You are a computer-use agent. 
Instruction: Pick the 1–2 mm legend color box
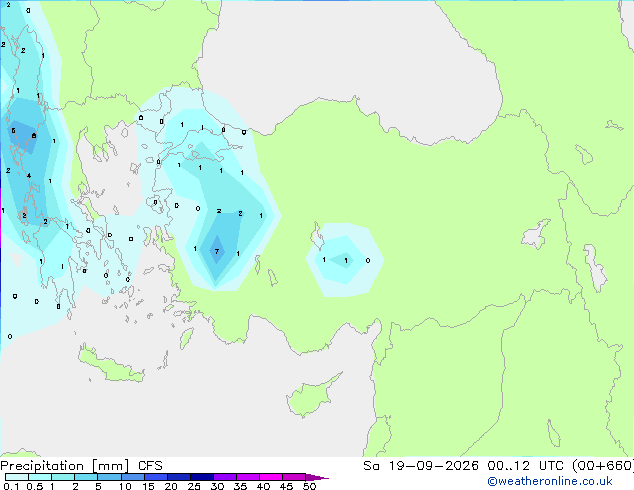(x=63, y=477)
